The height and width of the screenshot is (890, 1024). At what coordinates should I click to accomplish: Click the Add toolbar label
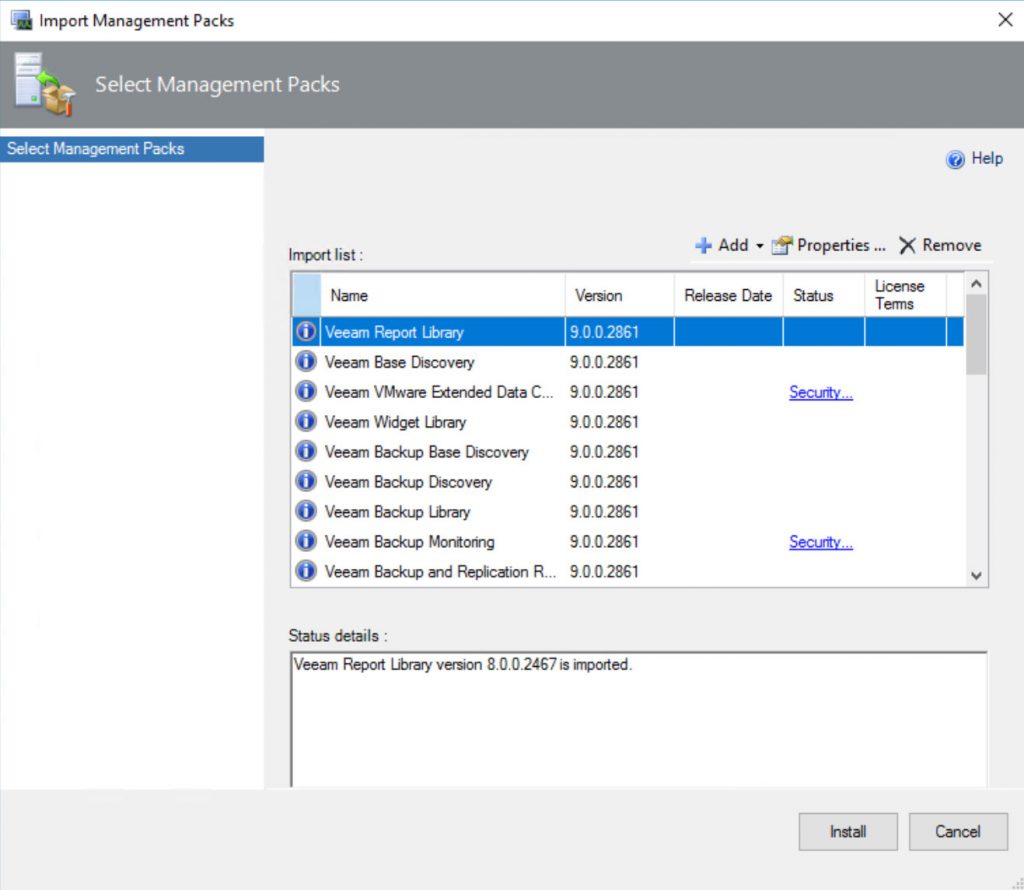click(x=733, y=246)
